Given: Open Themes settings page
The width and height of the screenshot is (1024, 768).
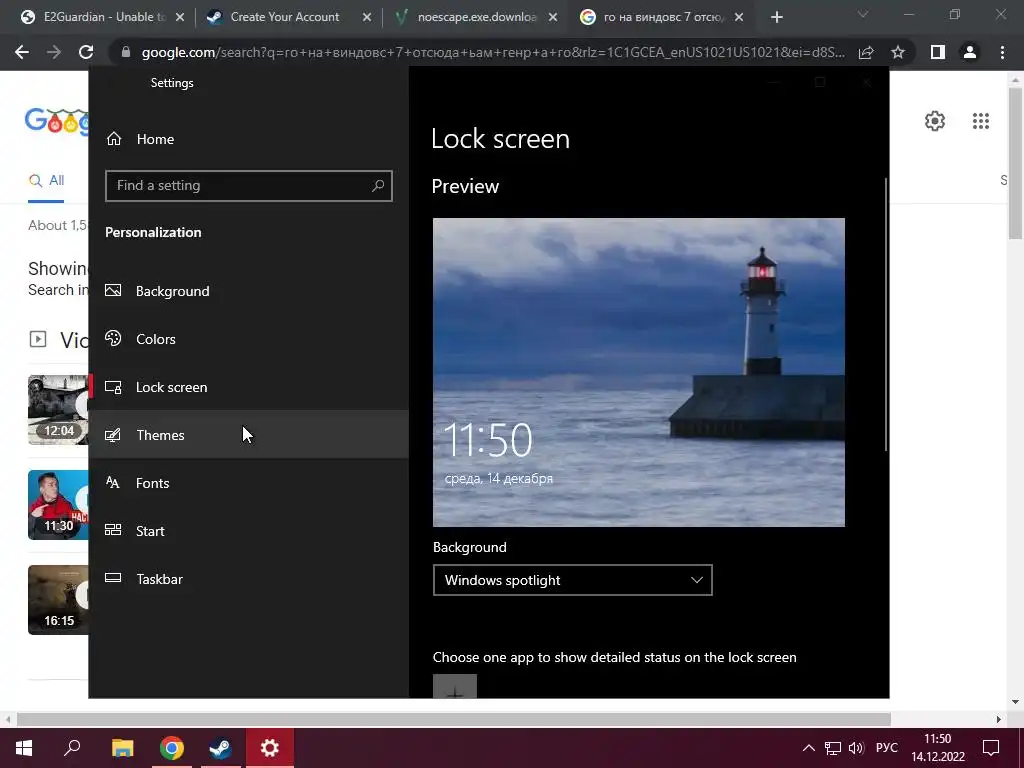Looking at the screenshot, I should 248,435.
